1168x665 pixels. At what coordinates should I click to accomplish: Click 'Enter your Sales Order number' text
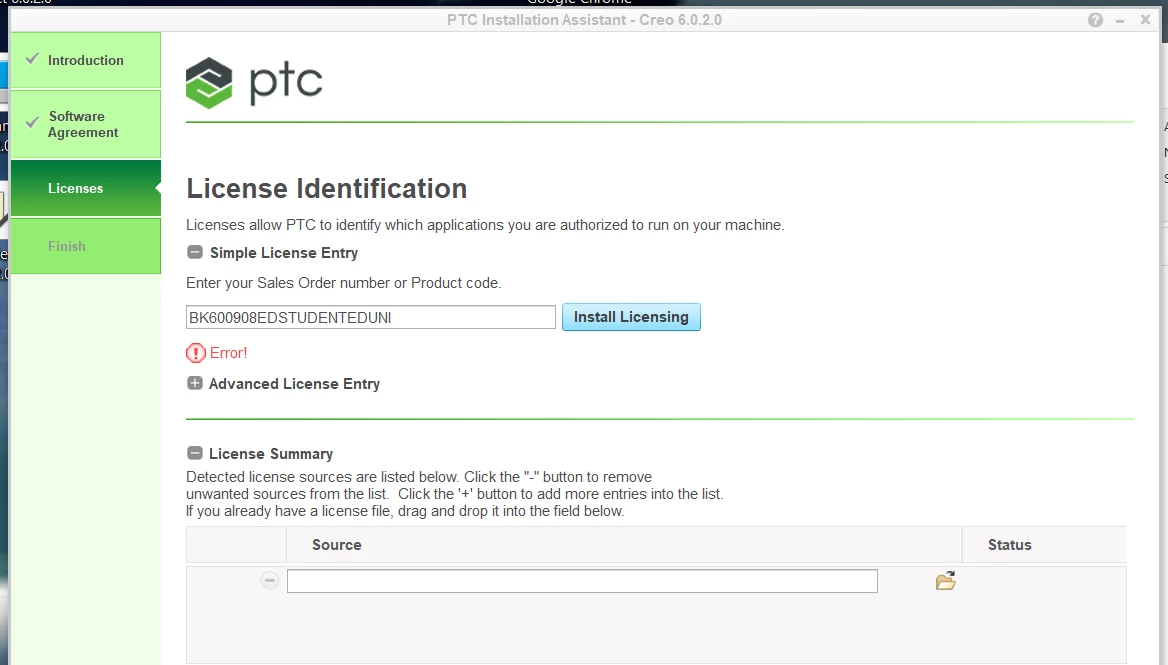point(288,283)
